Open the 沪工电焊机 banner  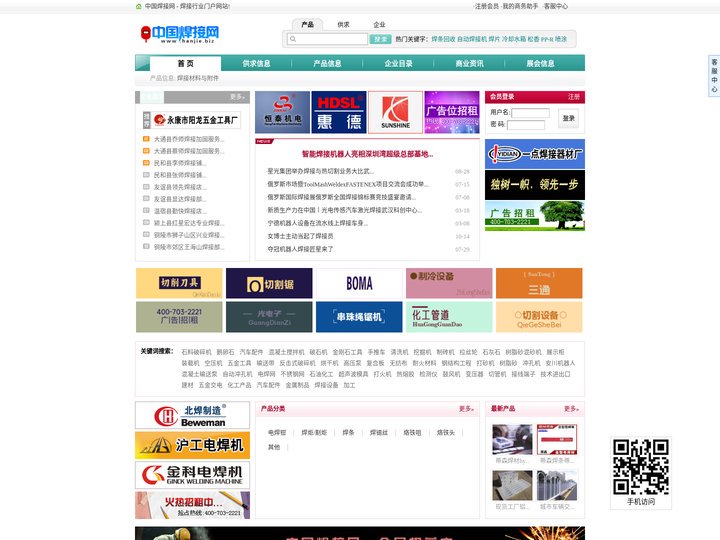[192, 445]
